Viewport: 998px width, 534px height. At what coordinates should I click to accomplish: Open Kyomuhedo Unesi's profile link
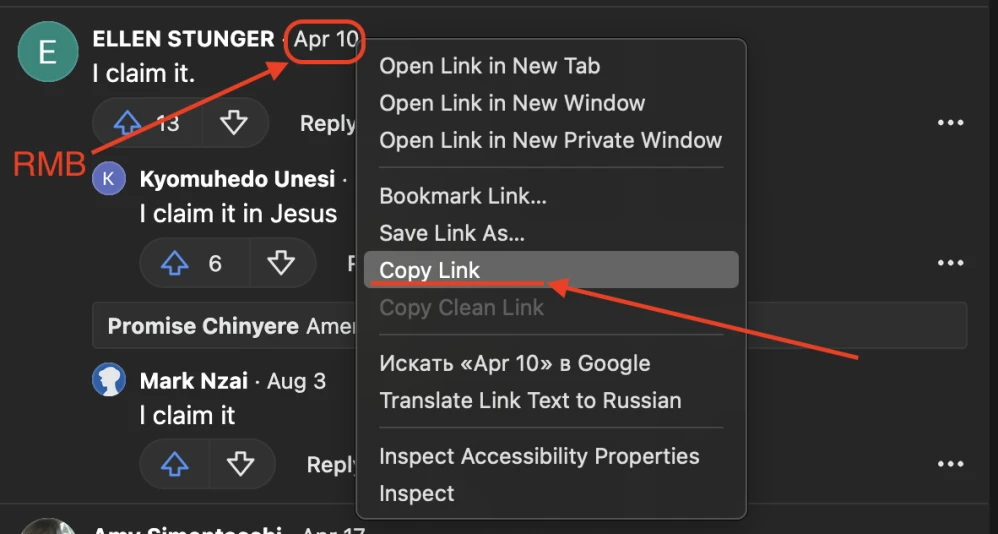point(237,179)
